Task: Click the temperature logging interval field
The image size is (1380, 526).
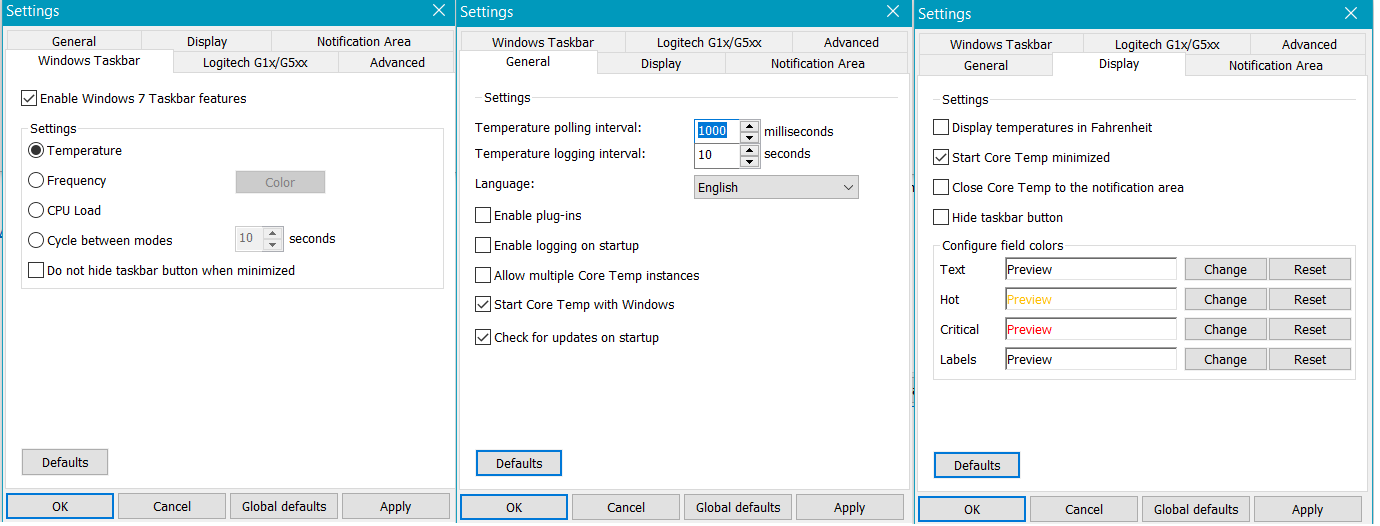Action: [717, 155]
